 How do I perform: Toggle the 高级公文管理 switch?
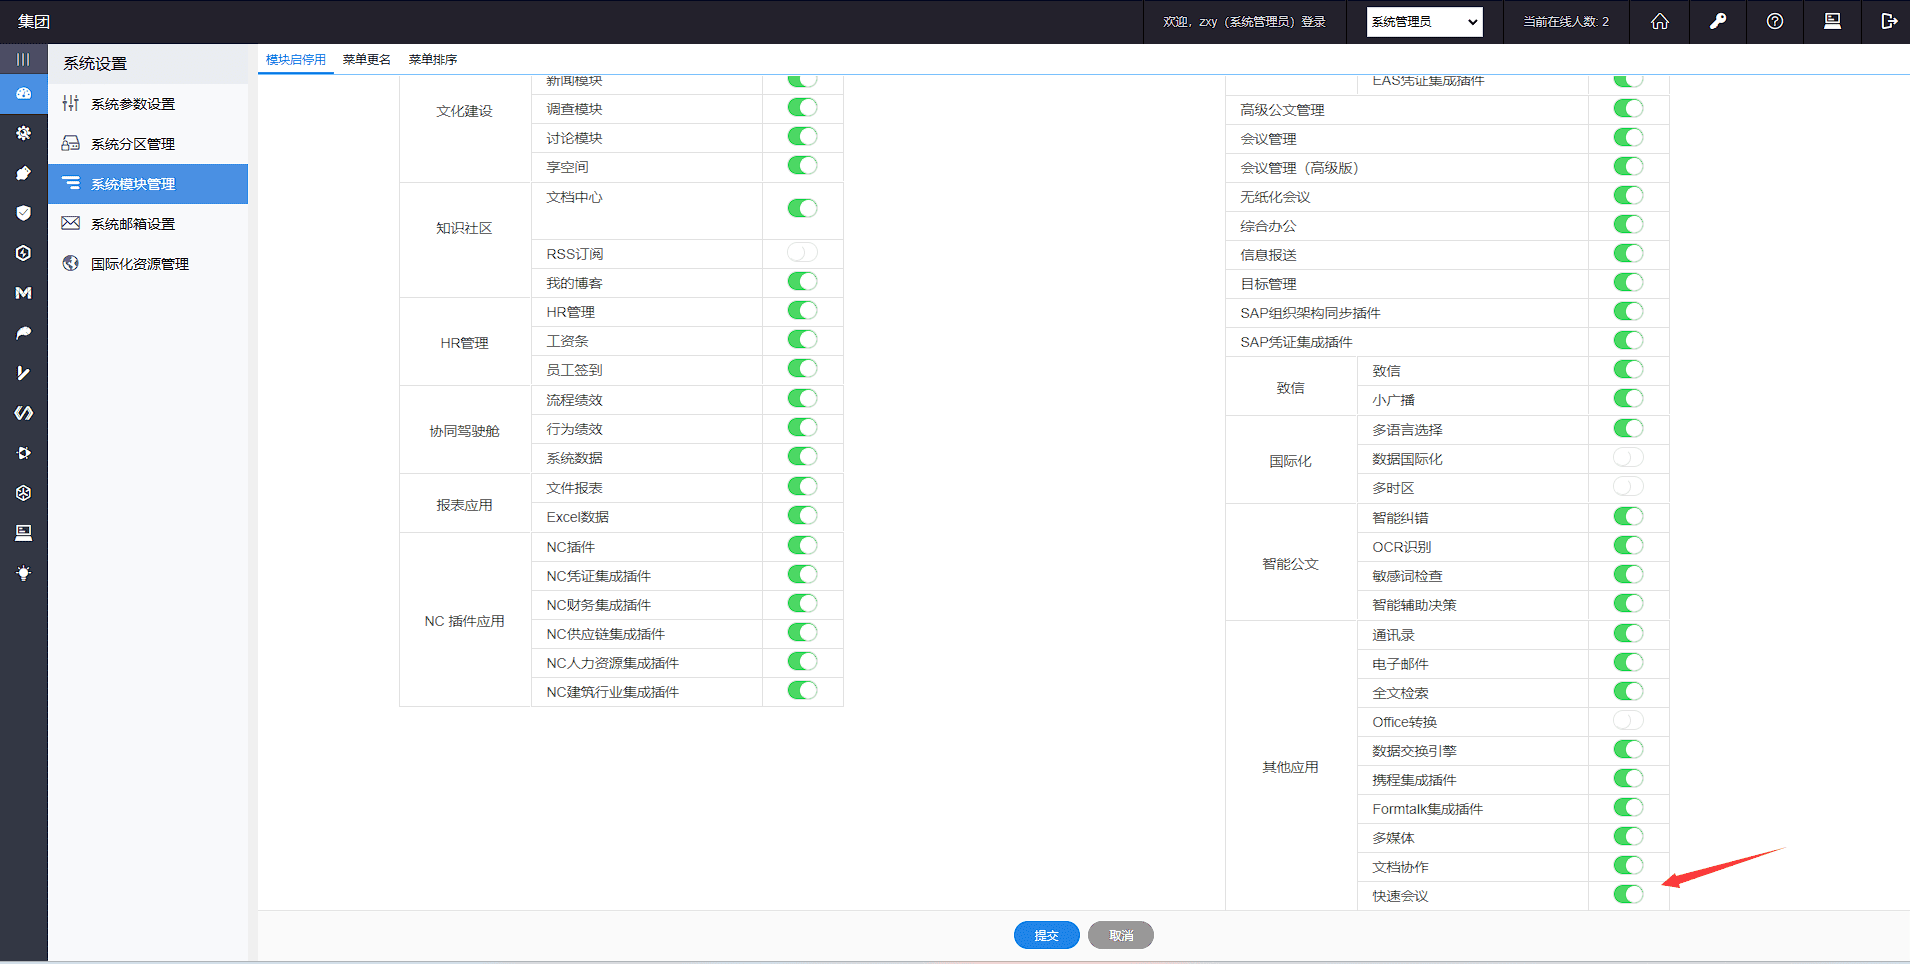pyautogui.click(x=1628, y=108)
